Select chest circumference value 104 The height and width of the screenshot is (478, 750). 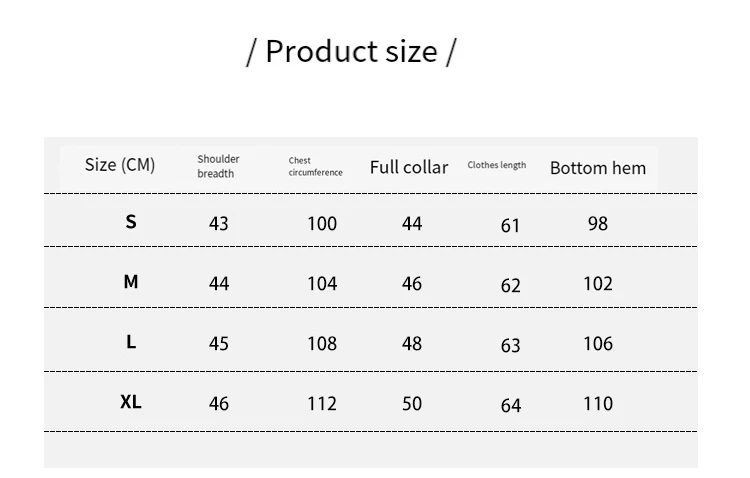click(322, 284)
